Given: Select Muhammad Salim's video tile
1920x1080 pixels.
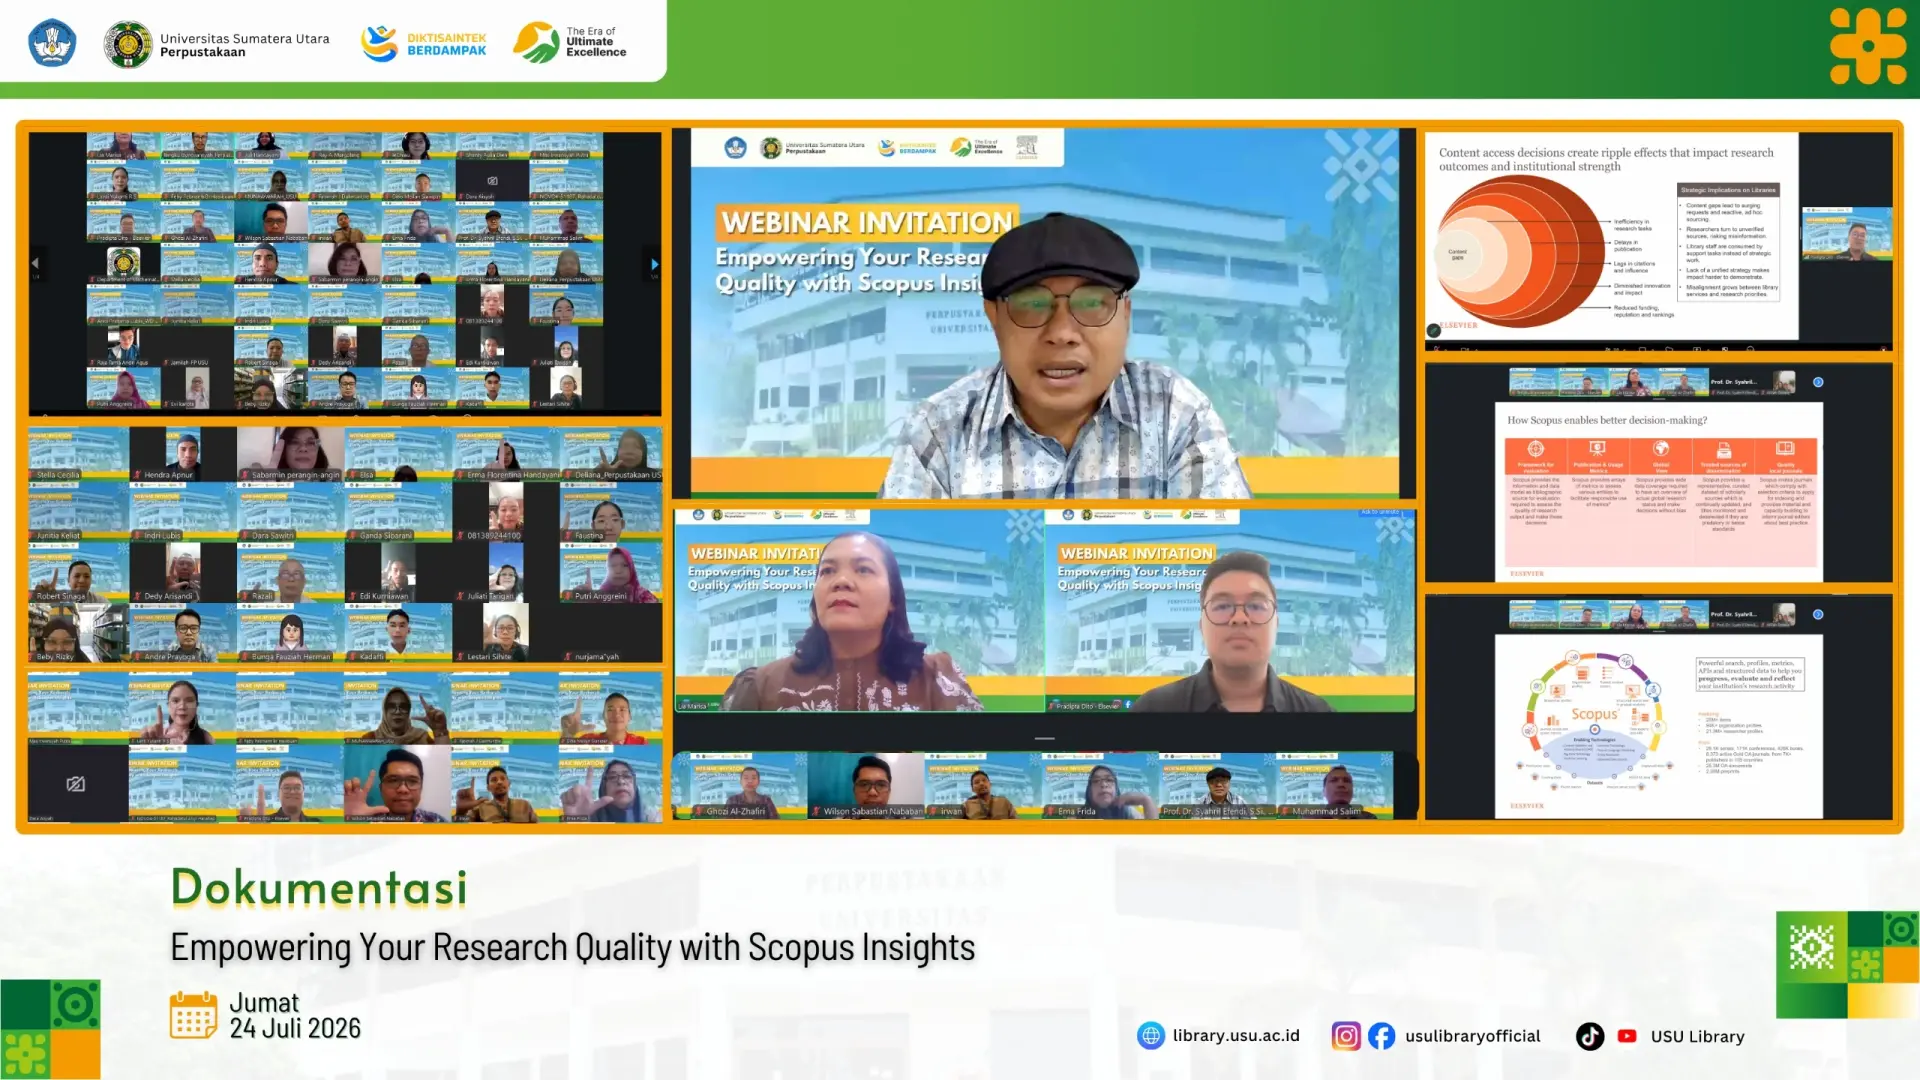Looking at the screenshot, I should click(x=1334, y=785).
